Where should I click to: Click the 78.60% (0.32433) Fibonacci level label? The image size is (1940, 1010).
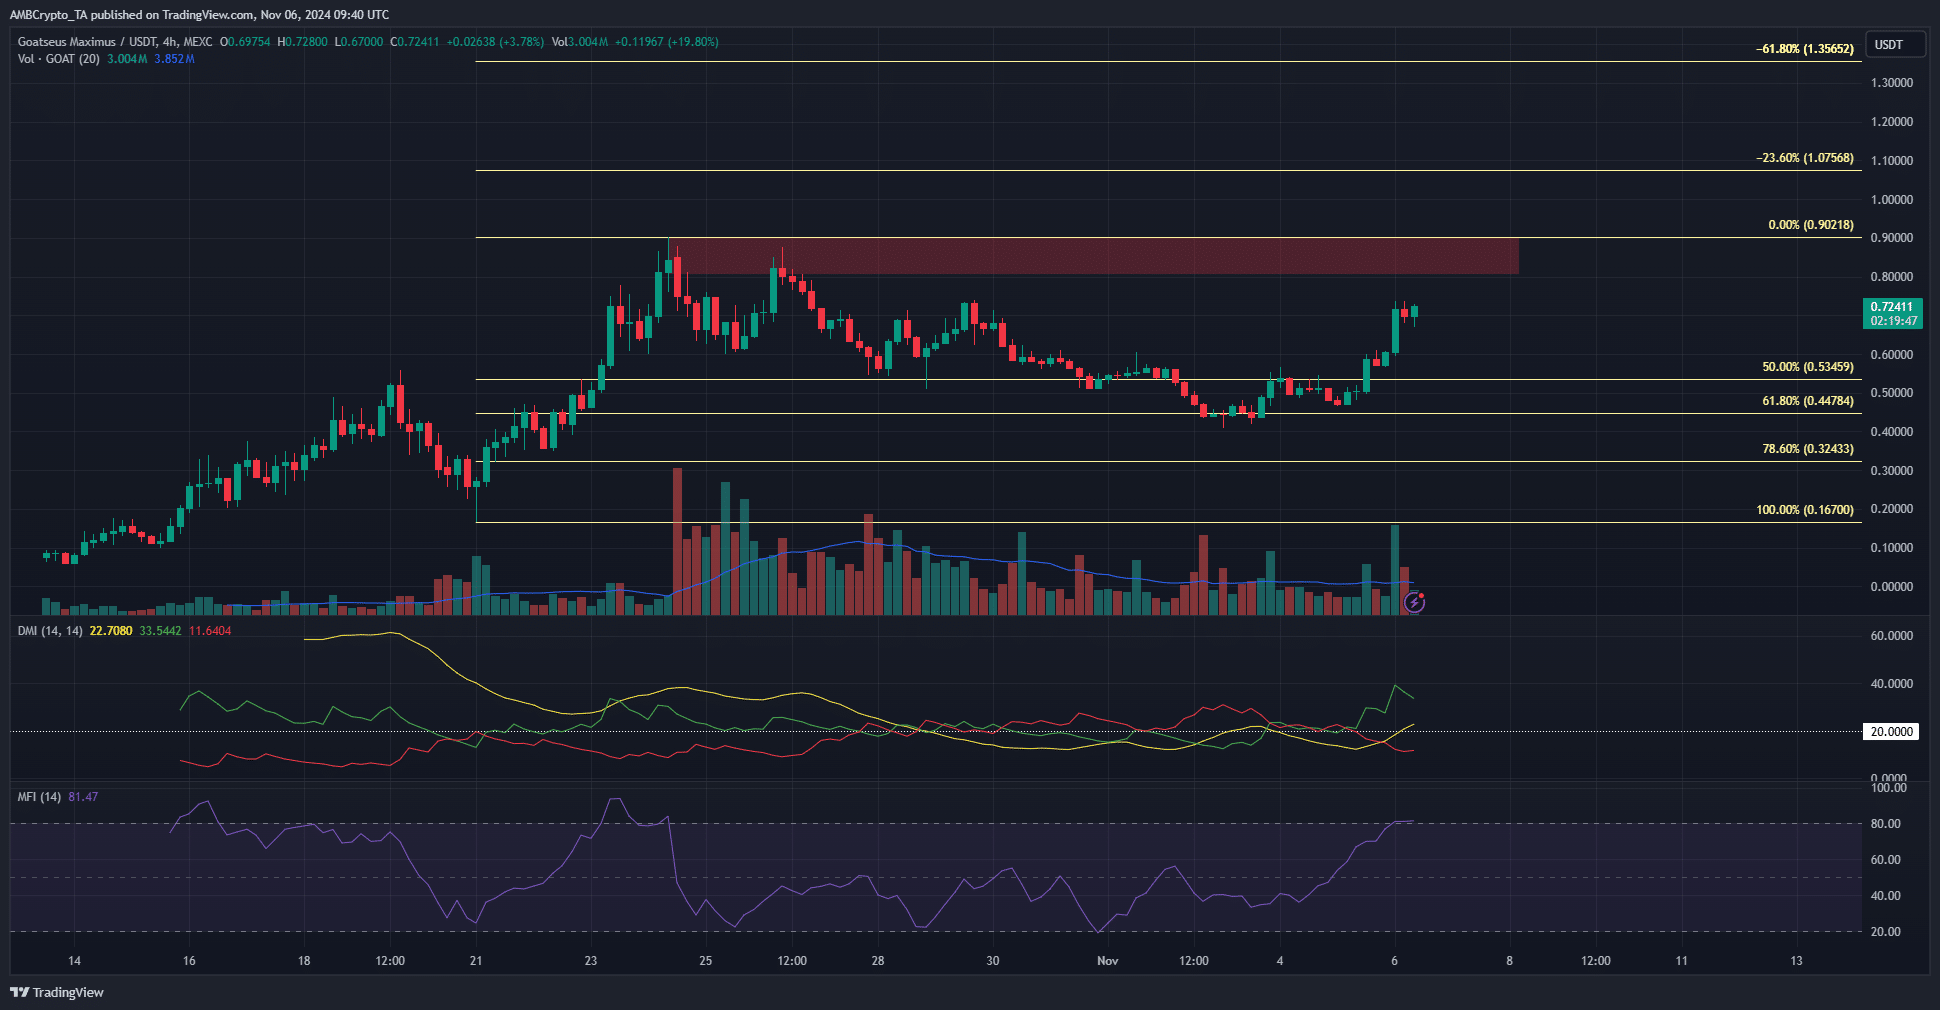1807,449
